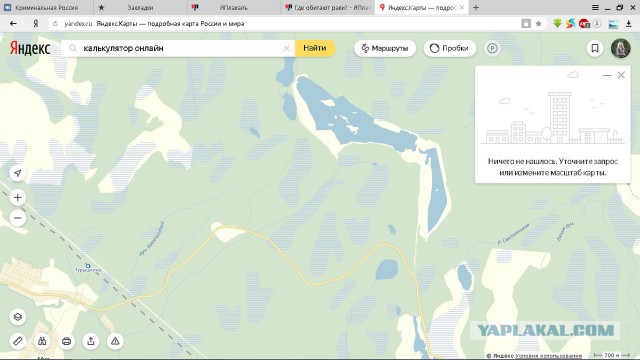Report a map error with the warning icon
The height and width of the screenshot is (360, 640).
pos(115,341)
